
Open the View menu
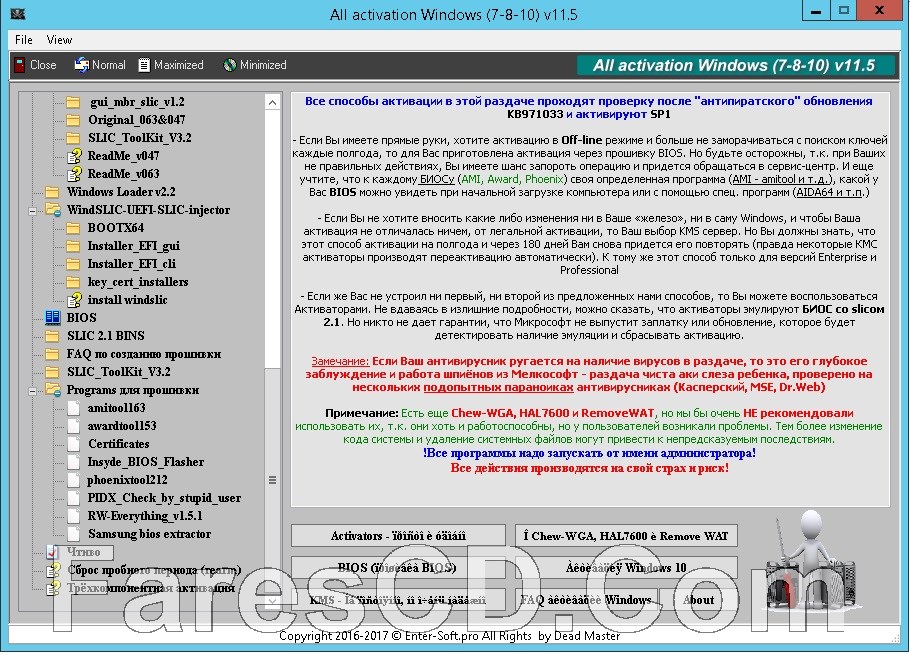coord(59,40)
